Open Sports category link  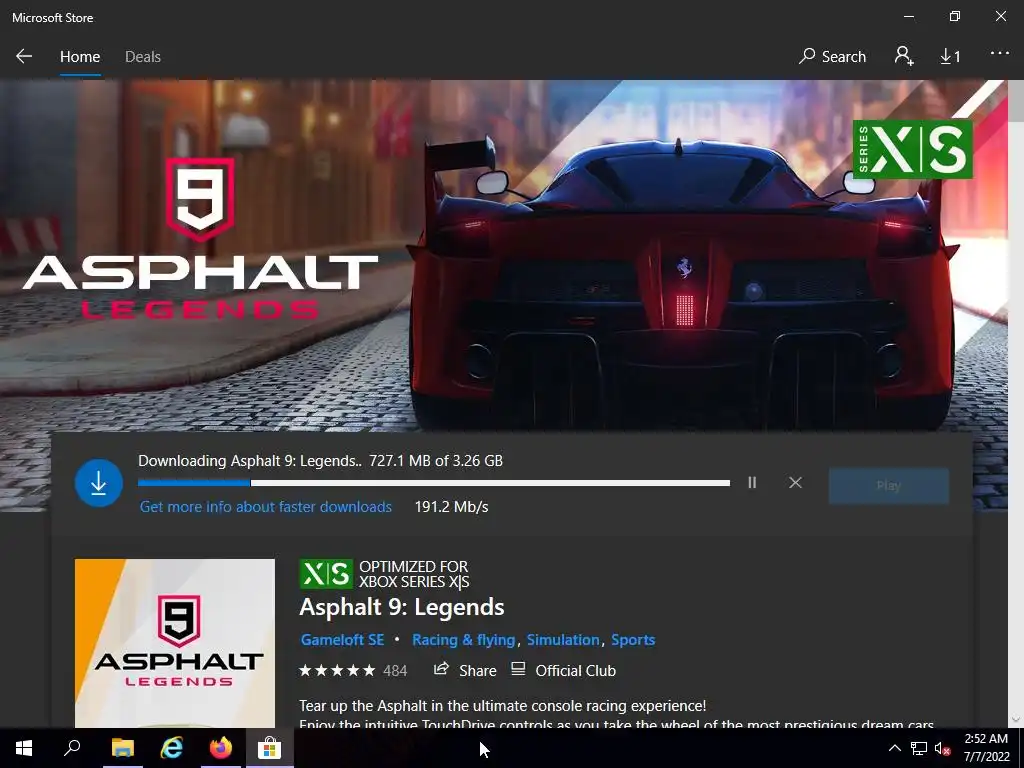[x=633, y=640]
